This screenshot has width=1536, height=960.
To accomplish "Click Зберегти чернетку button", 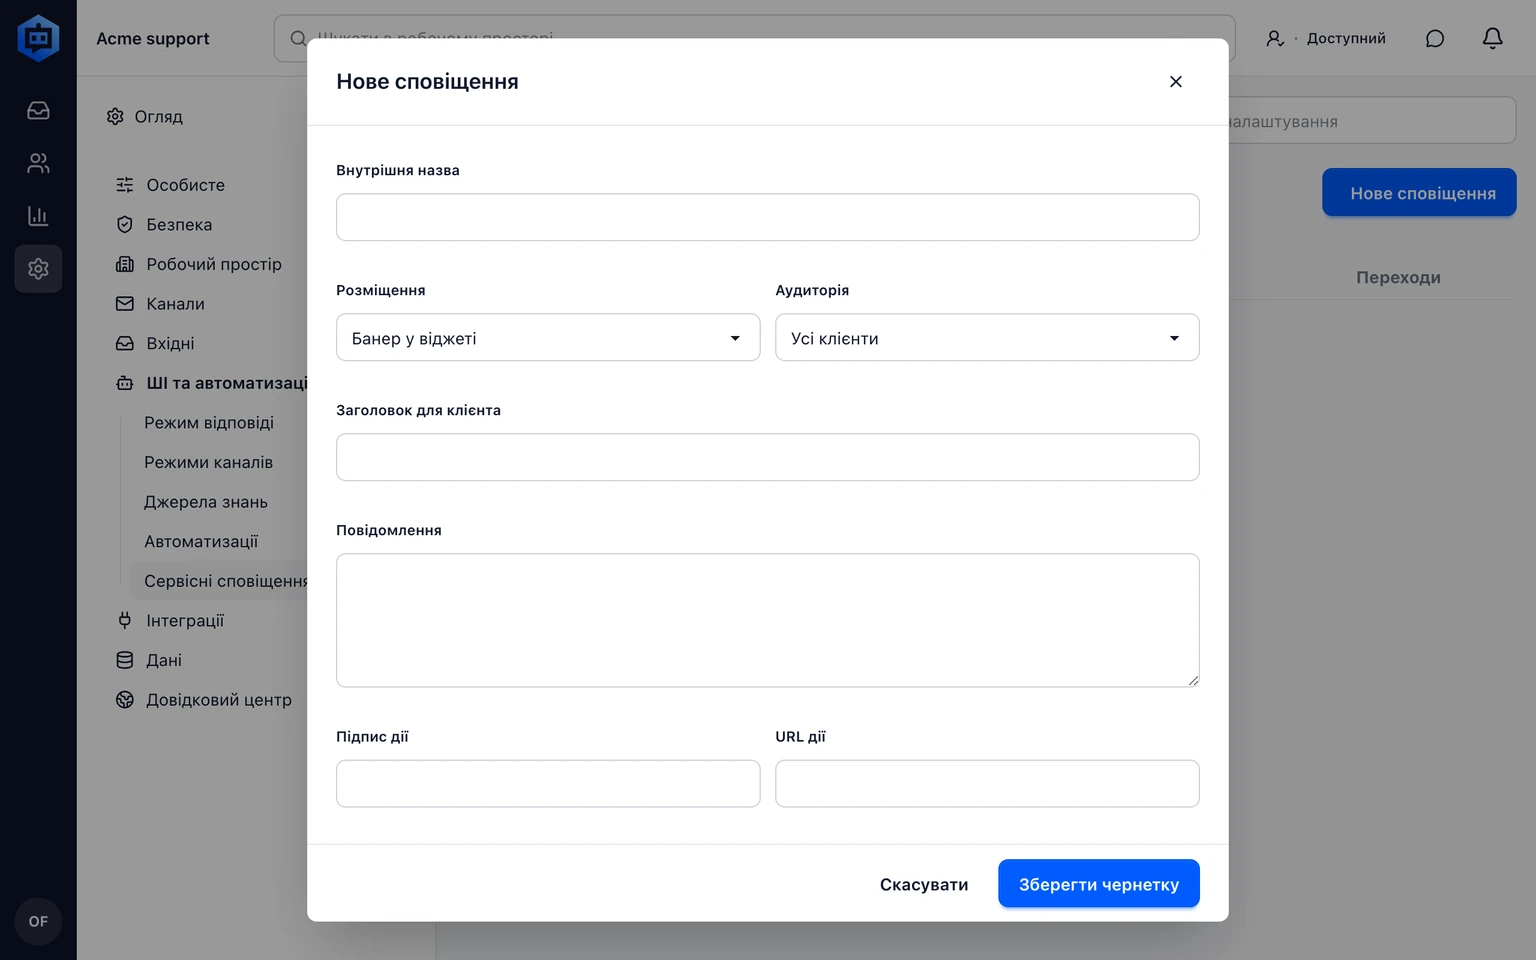I will pyautogui.click(x=1099, y=884).
